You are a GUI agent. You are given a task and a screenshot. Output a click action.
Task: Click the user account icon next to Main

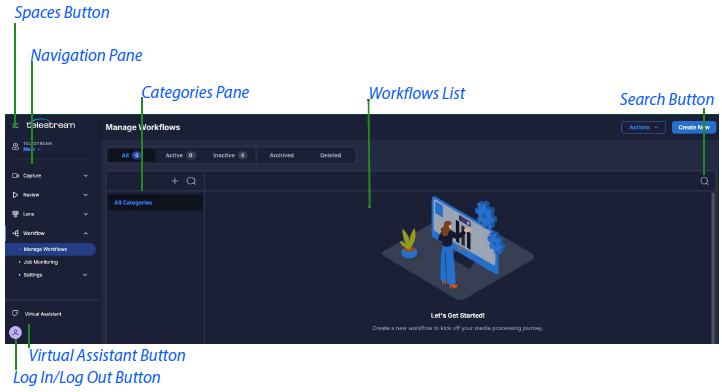[x=15, y=146]
